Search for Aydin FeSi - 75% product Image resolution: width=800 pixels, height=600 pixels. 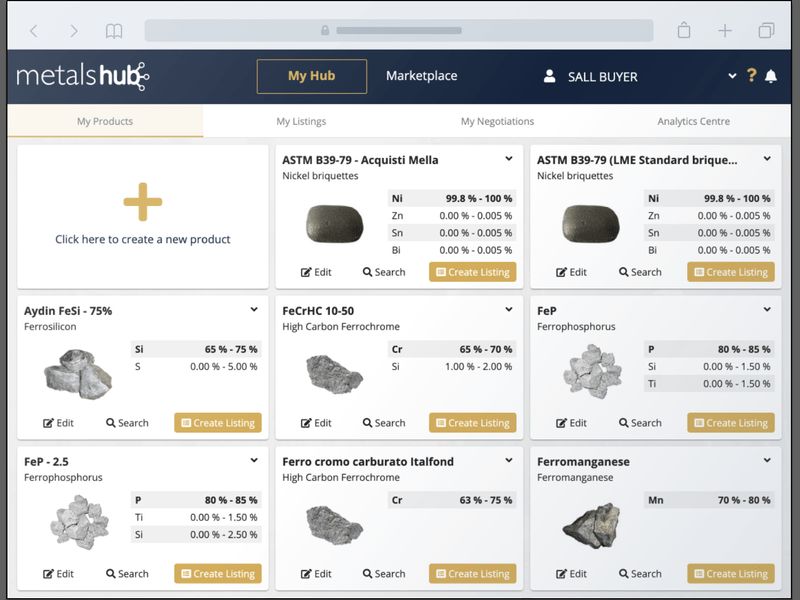click(x=127, y=423)
